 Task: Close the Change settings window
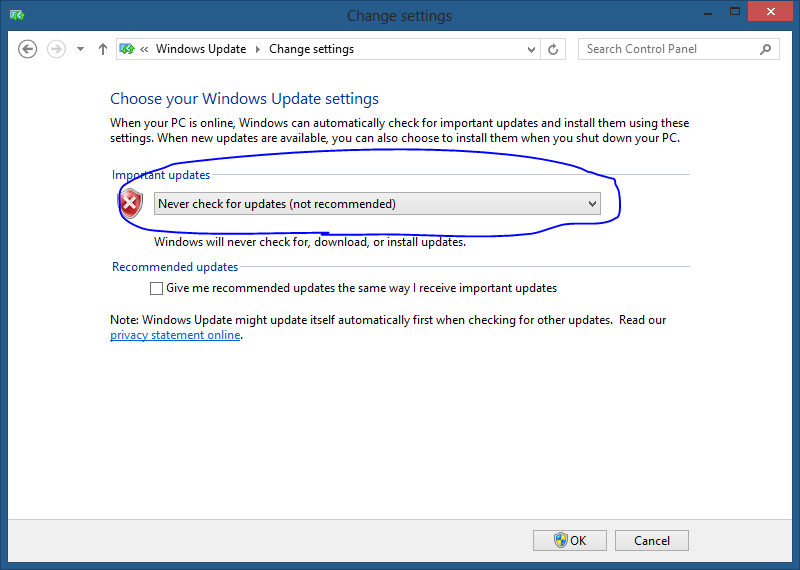point(770,11)
